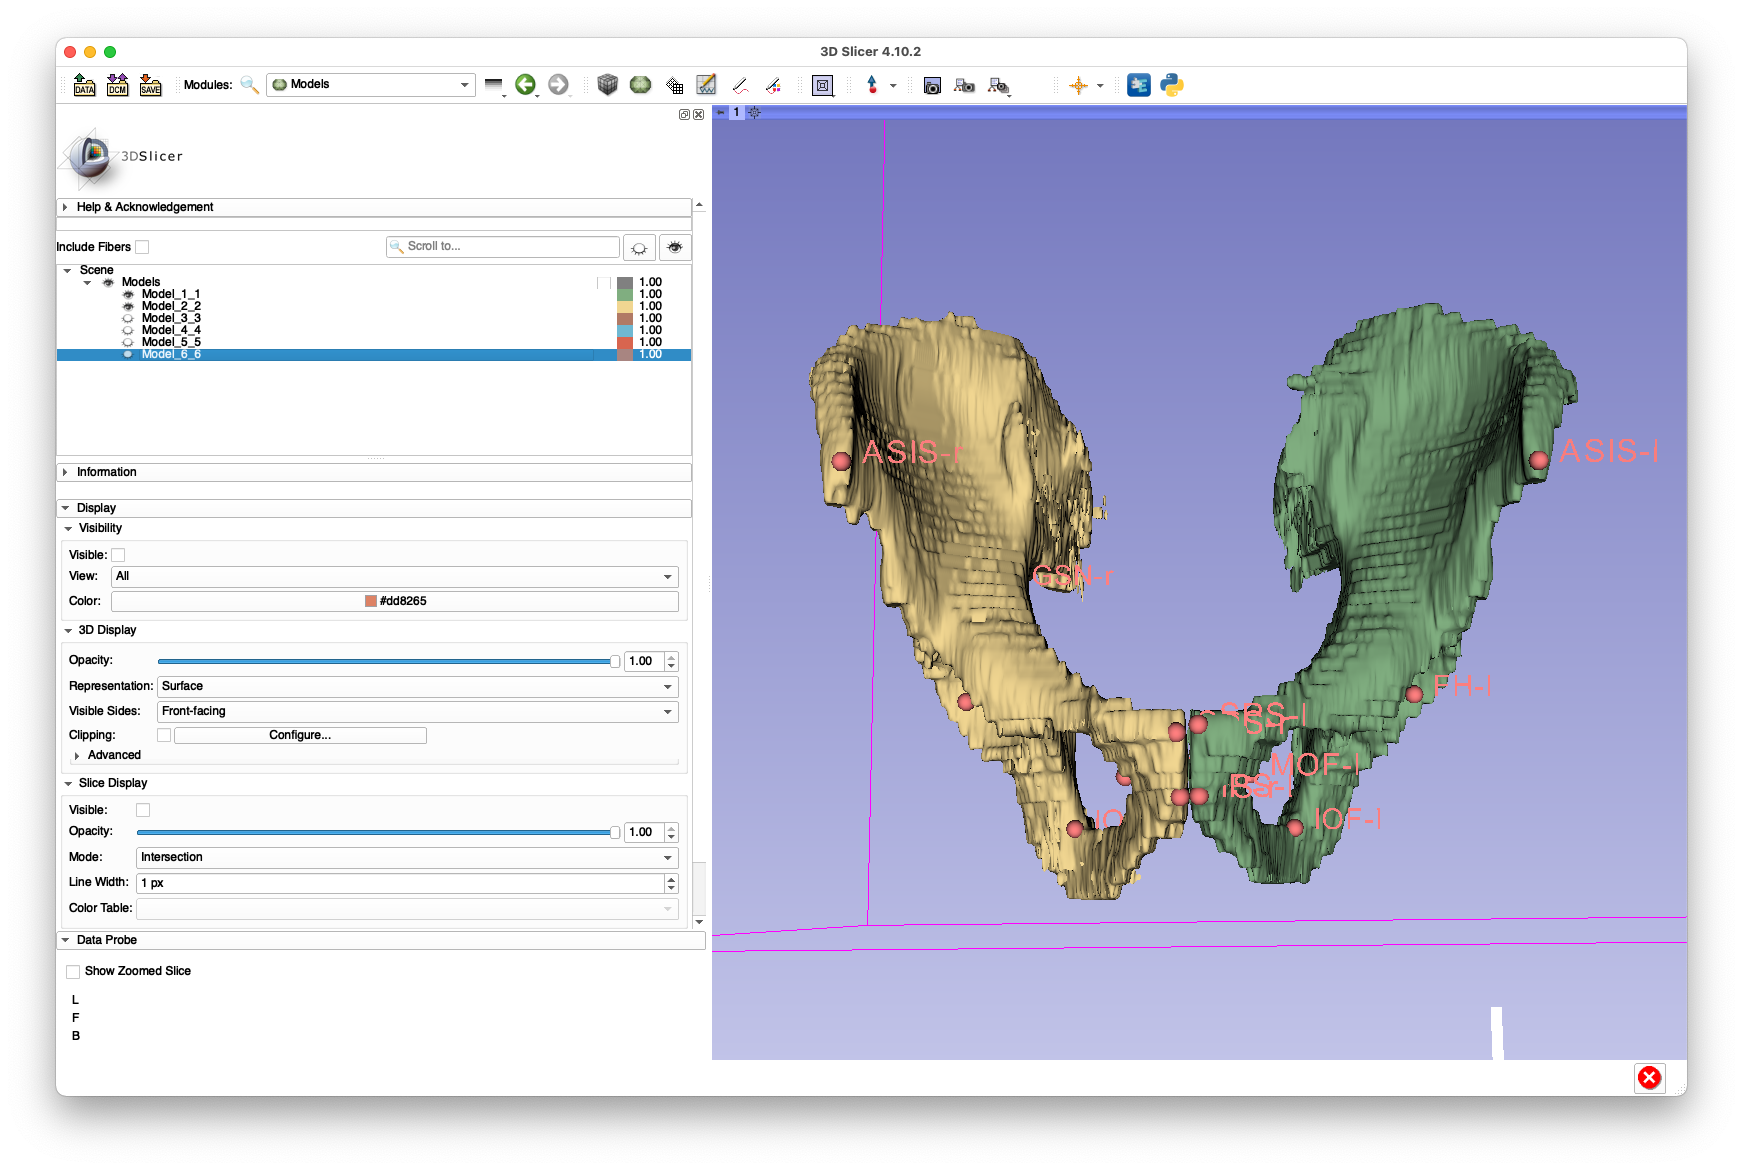Expand Help & Acknowledgement section
The image size is (1743, 1170).
[x=374, y=207]
